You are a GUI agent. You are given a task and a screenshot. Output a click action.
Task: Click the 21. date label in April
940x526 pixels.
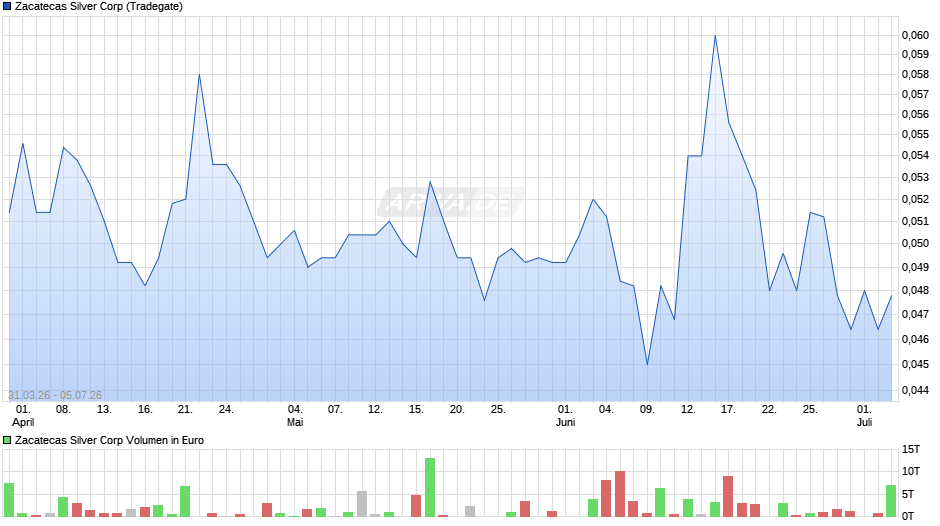(x=185, y=410)
